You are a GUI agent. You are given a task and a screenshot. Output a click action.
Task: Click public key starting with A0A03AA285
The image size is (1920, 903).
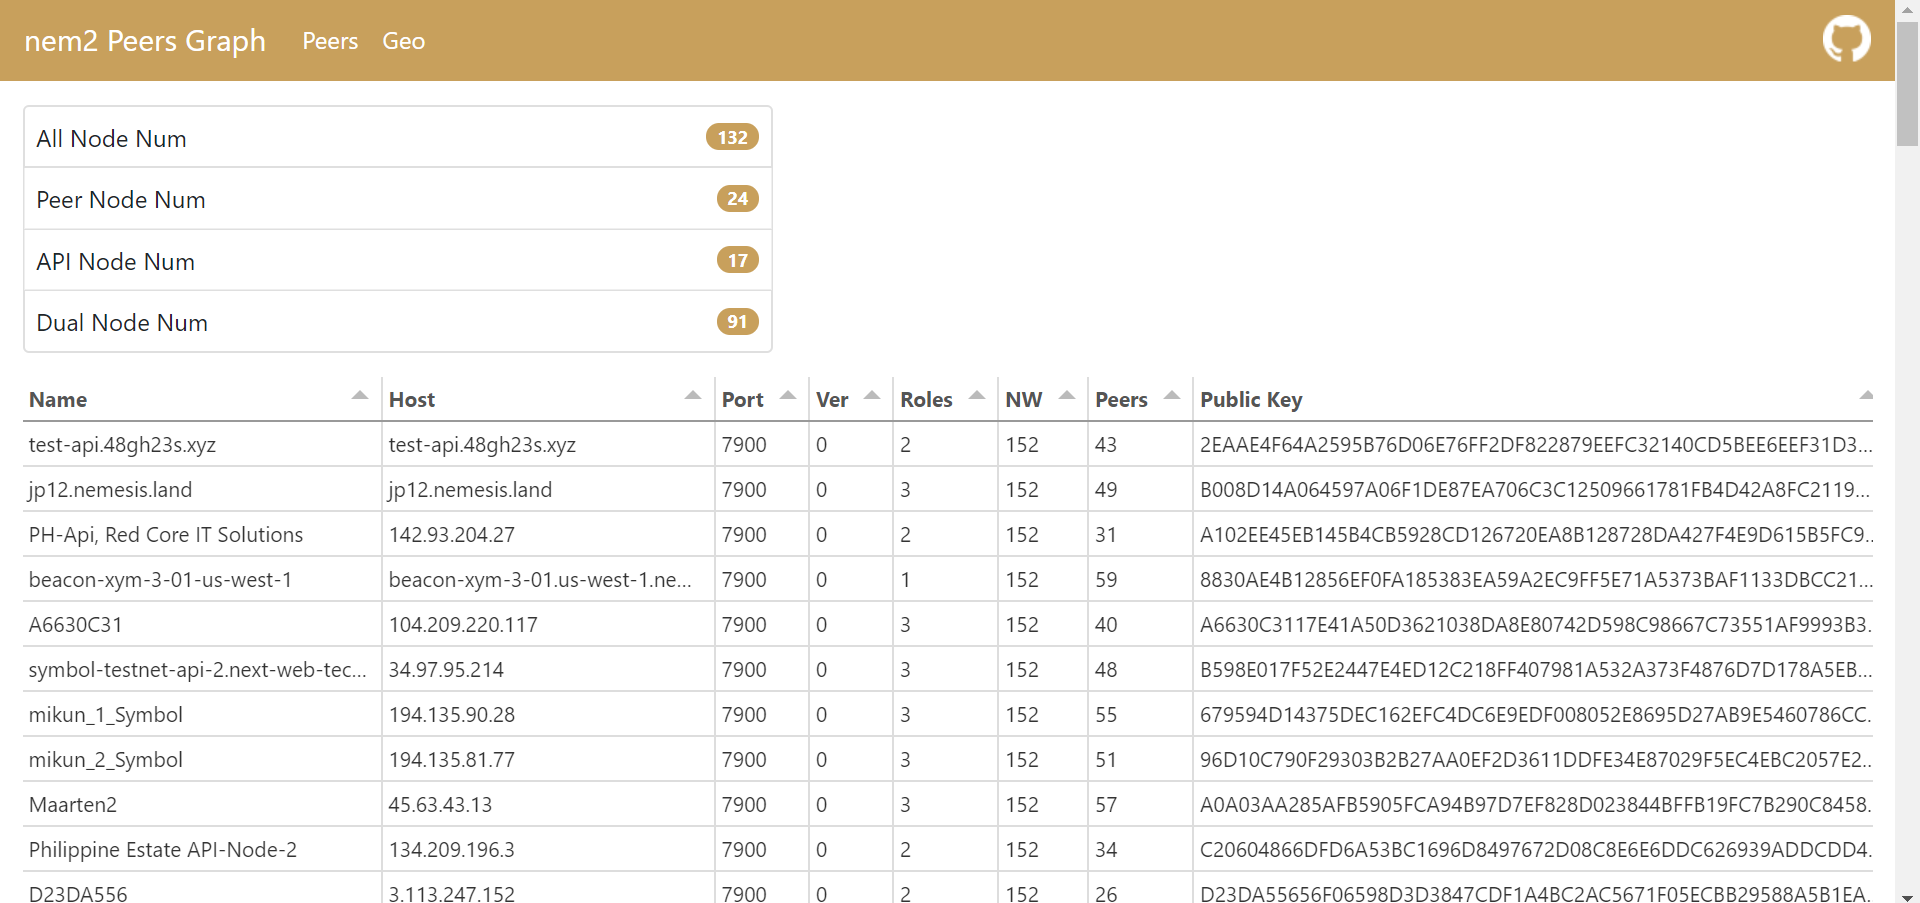(1533, 804)
